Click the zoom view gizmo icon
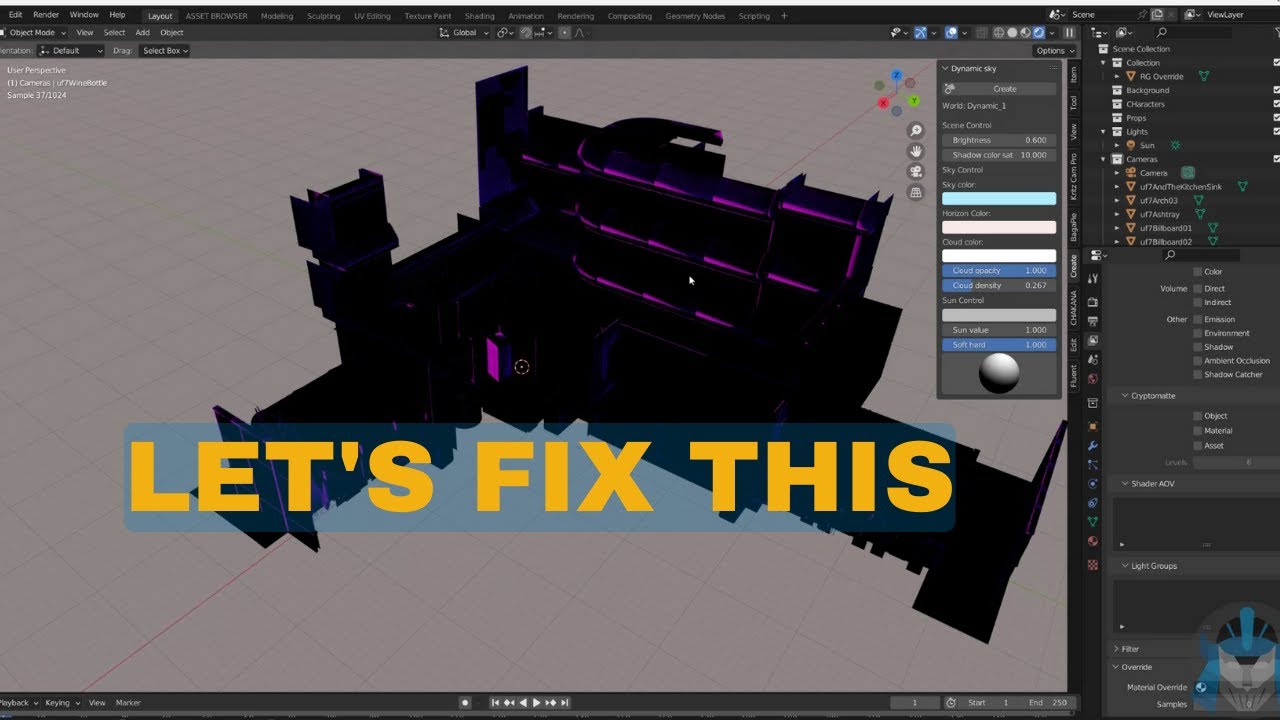This screenshot has width=1280, height=720. [915, 131]
